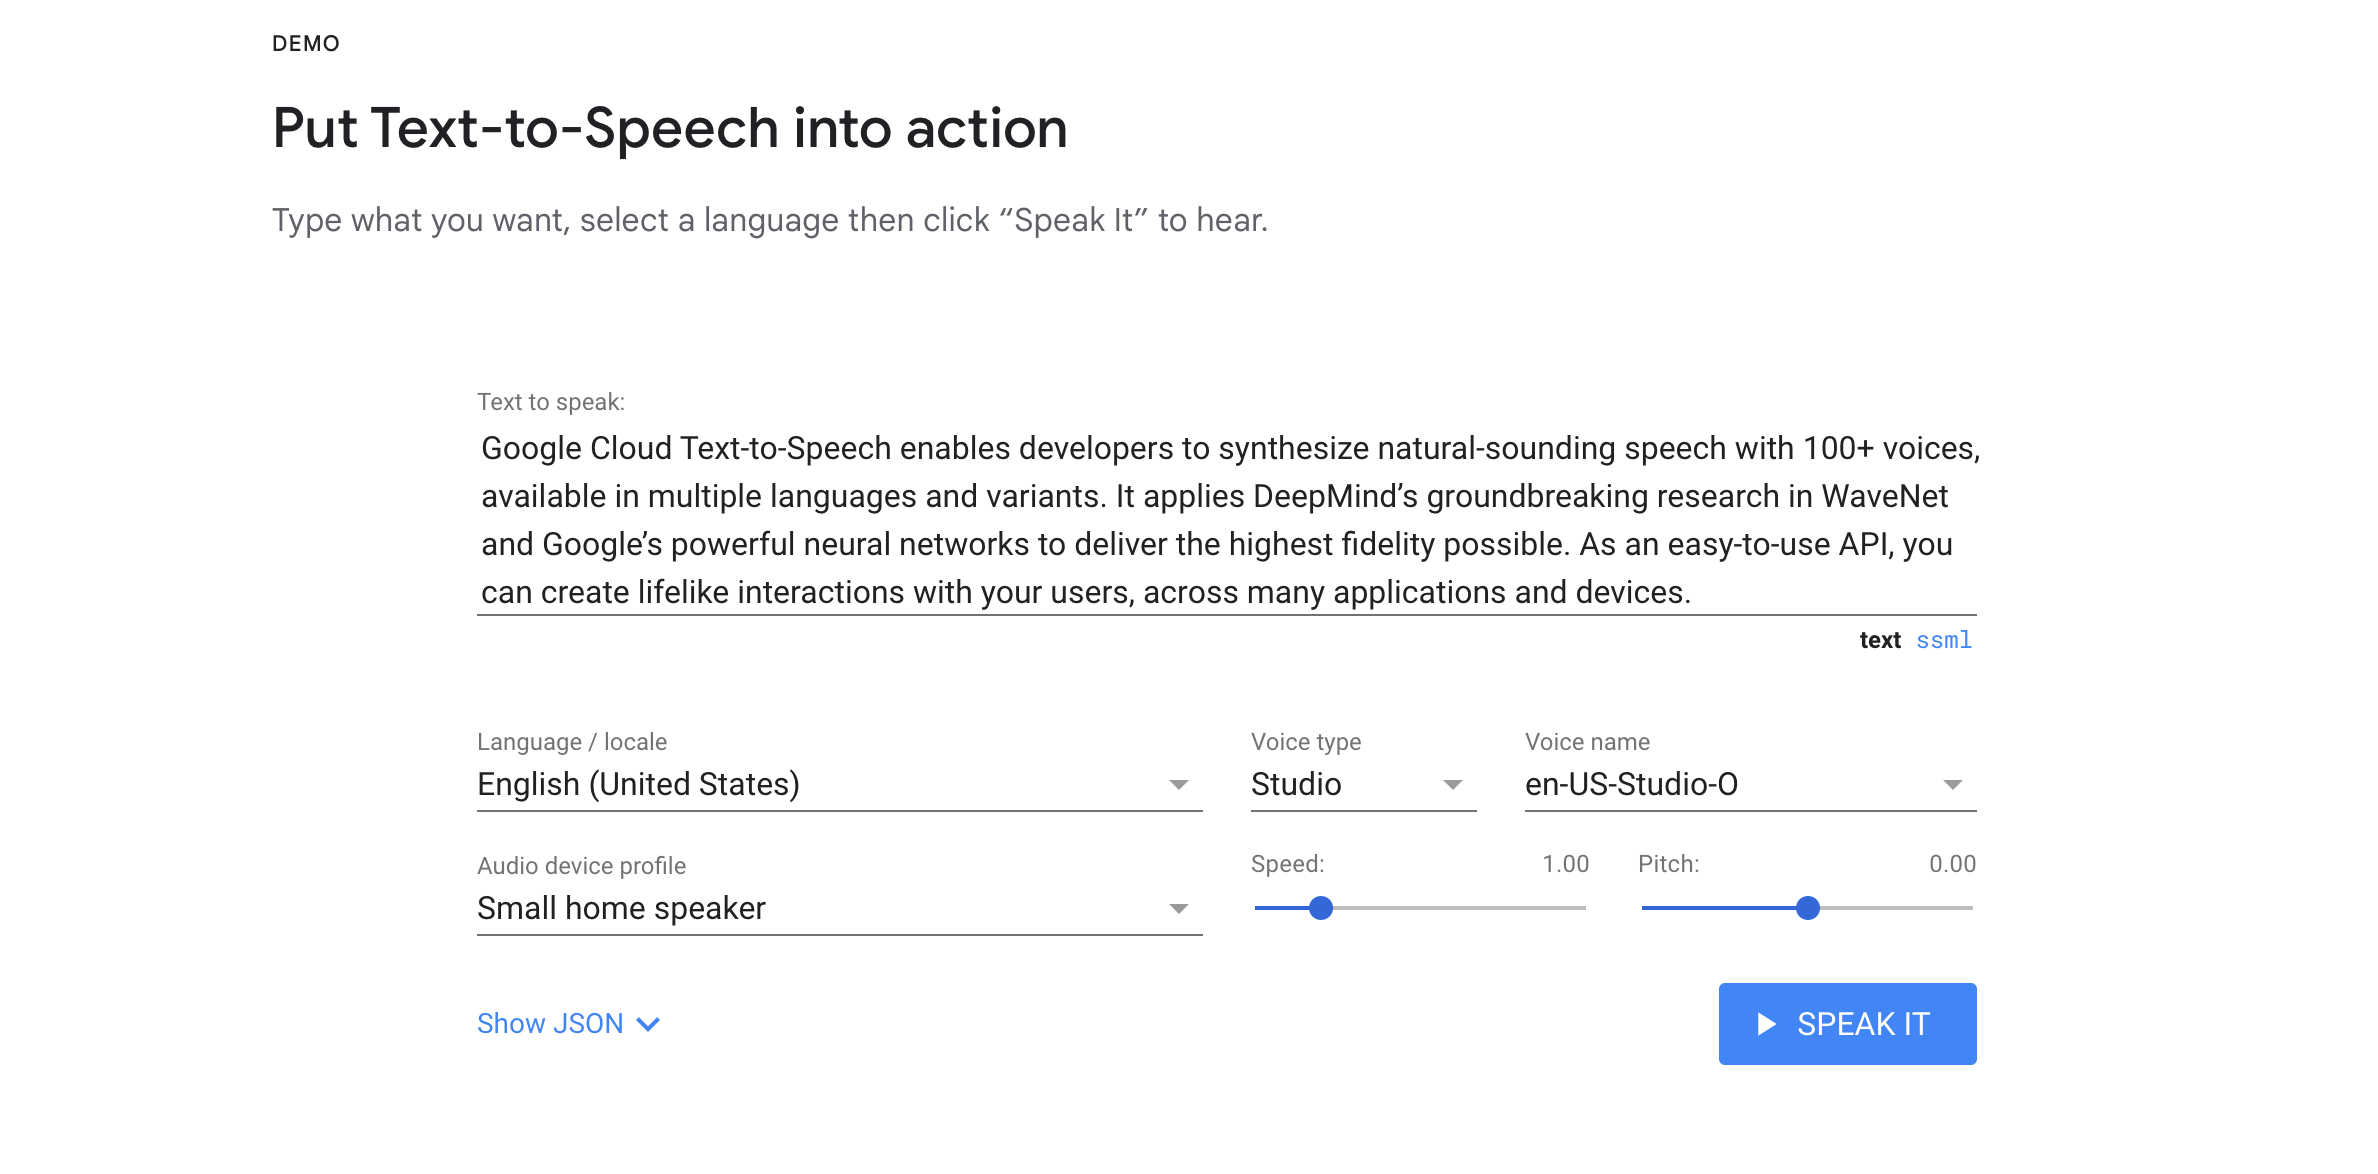Click the chevron icon beside Show JSON
This screenshot has width=2378, height=1174.
(648, 1024)
